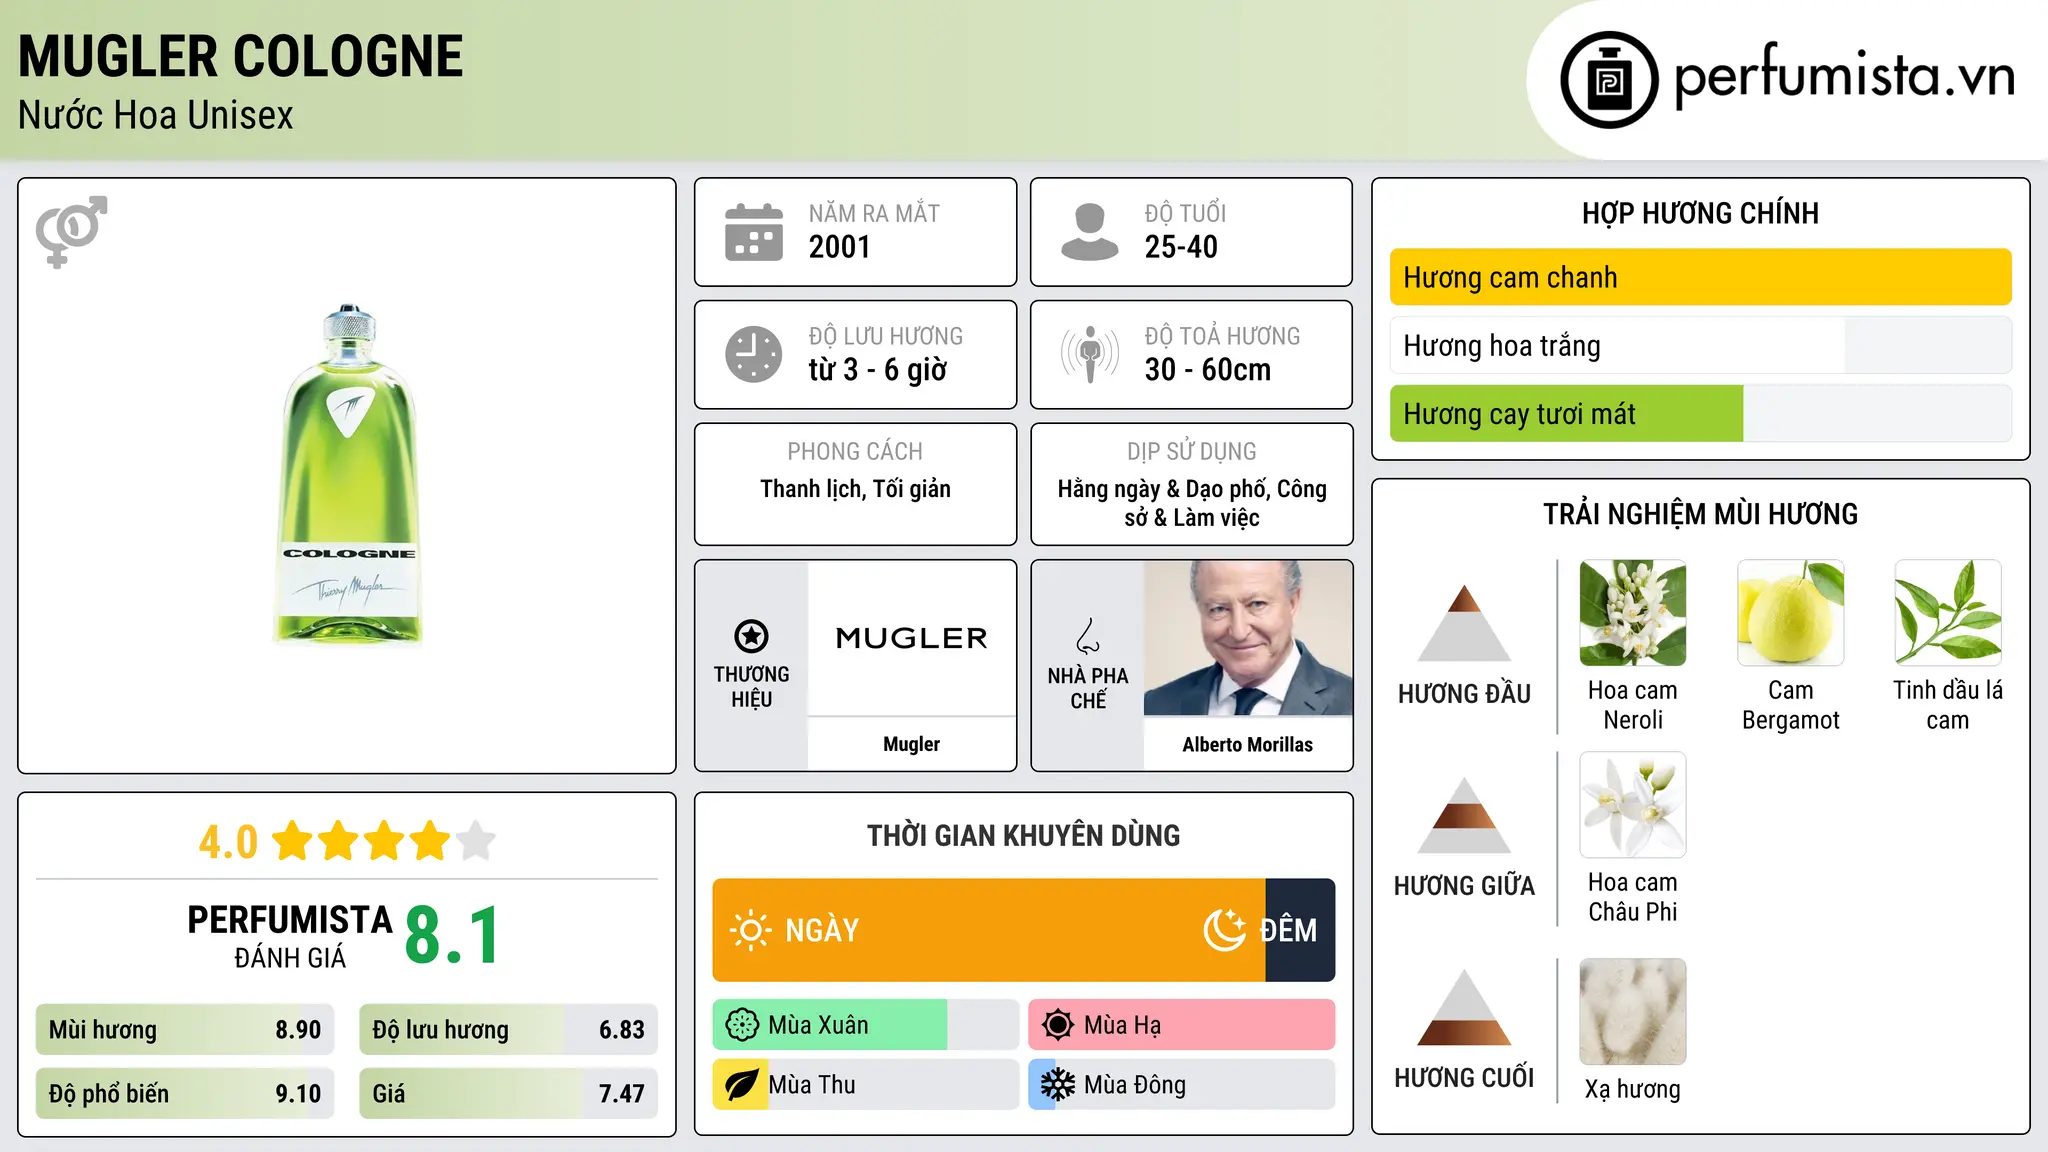
Task: Click the longevity value từ 3 - 6 giờ
Action: [878, 370]
